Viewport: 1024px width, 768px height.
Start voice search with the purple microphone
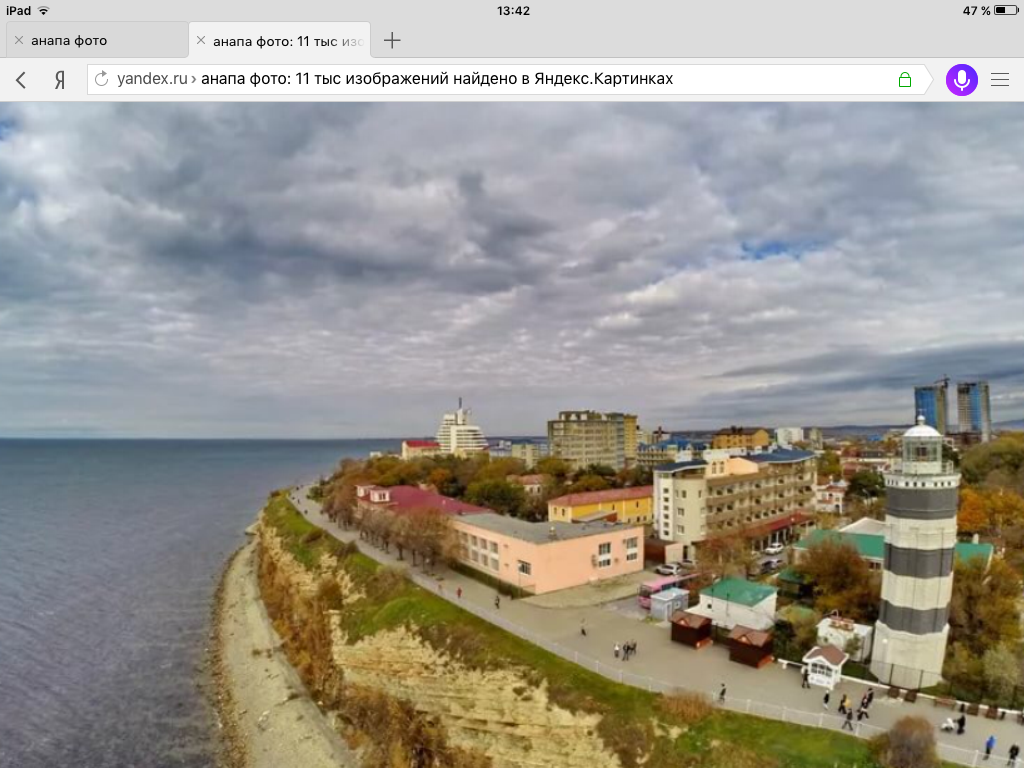(x=961, y=80)
